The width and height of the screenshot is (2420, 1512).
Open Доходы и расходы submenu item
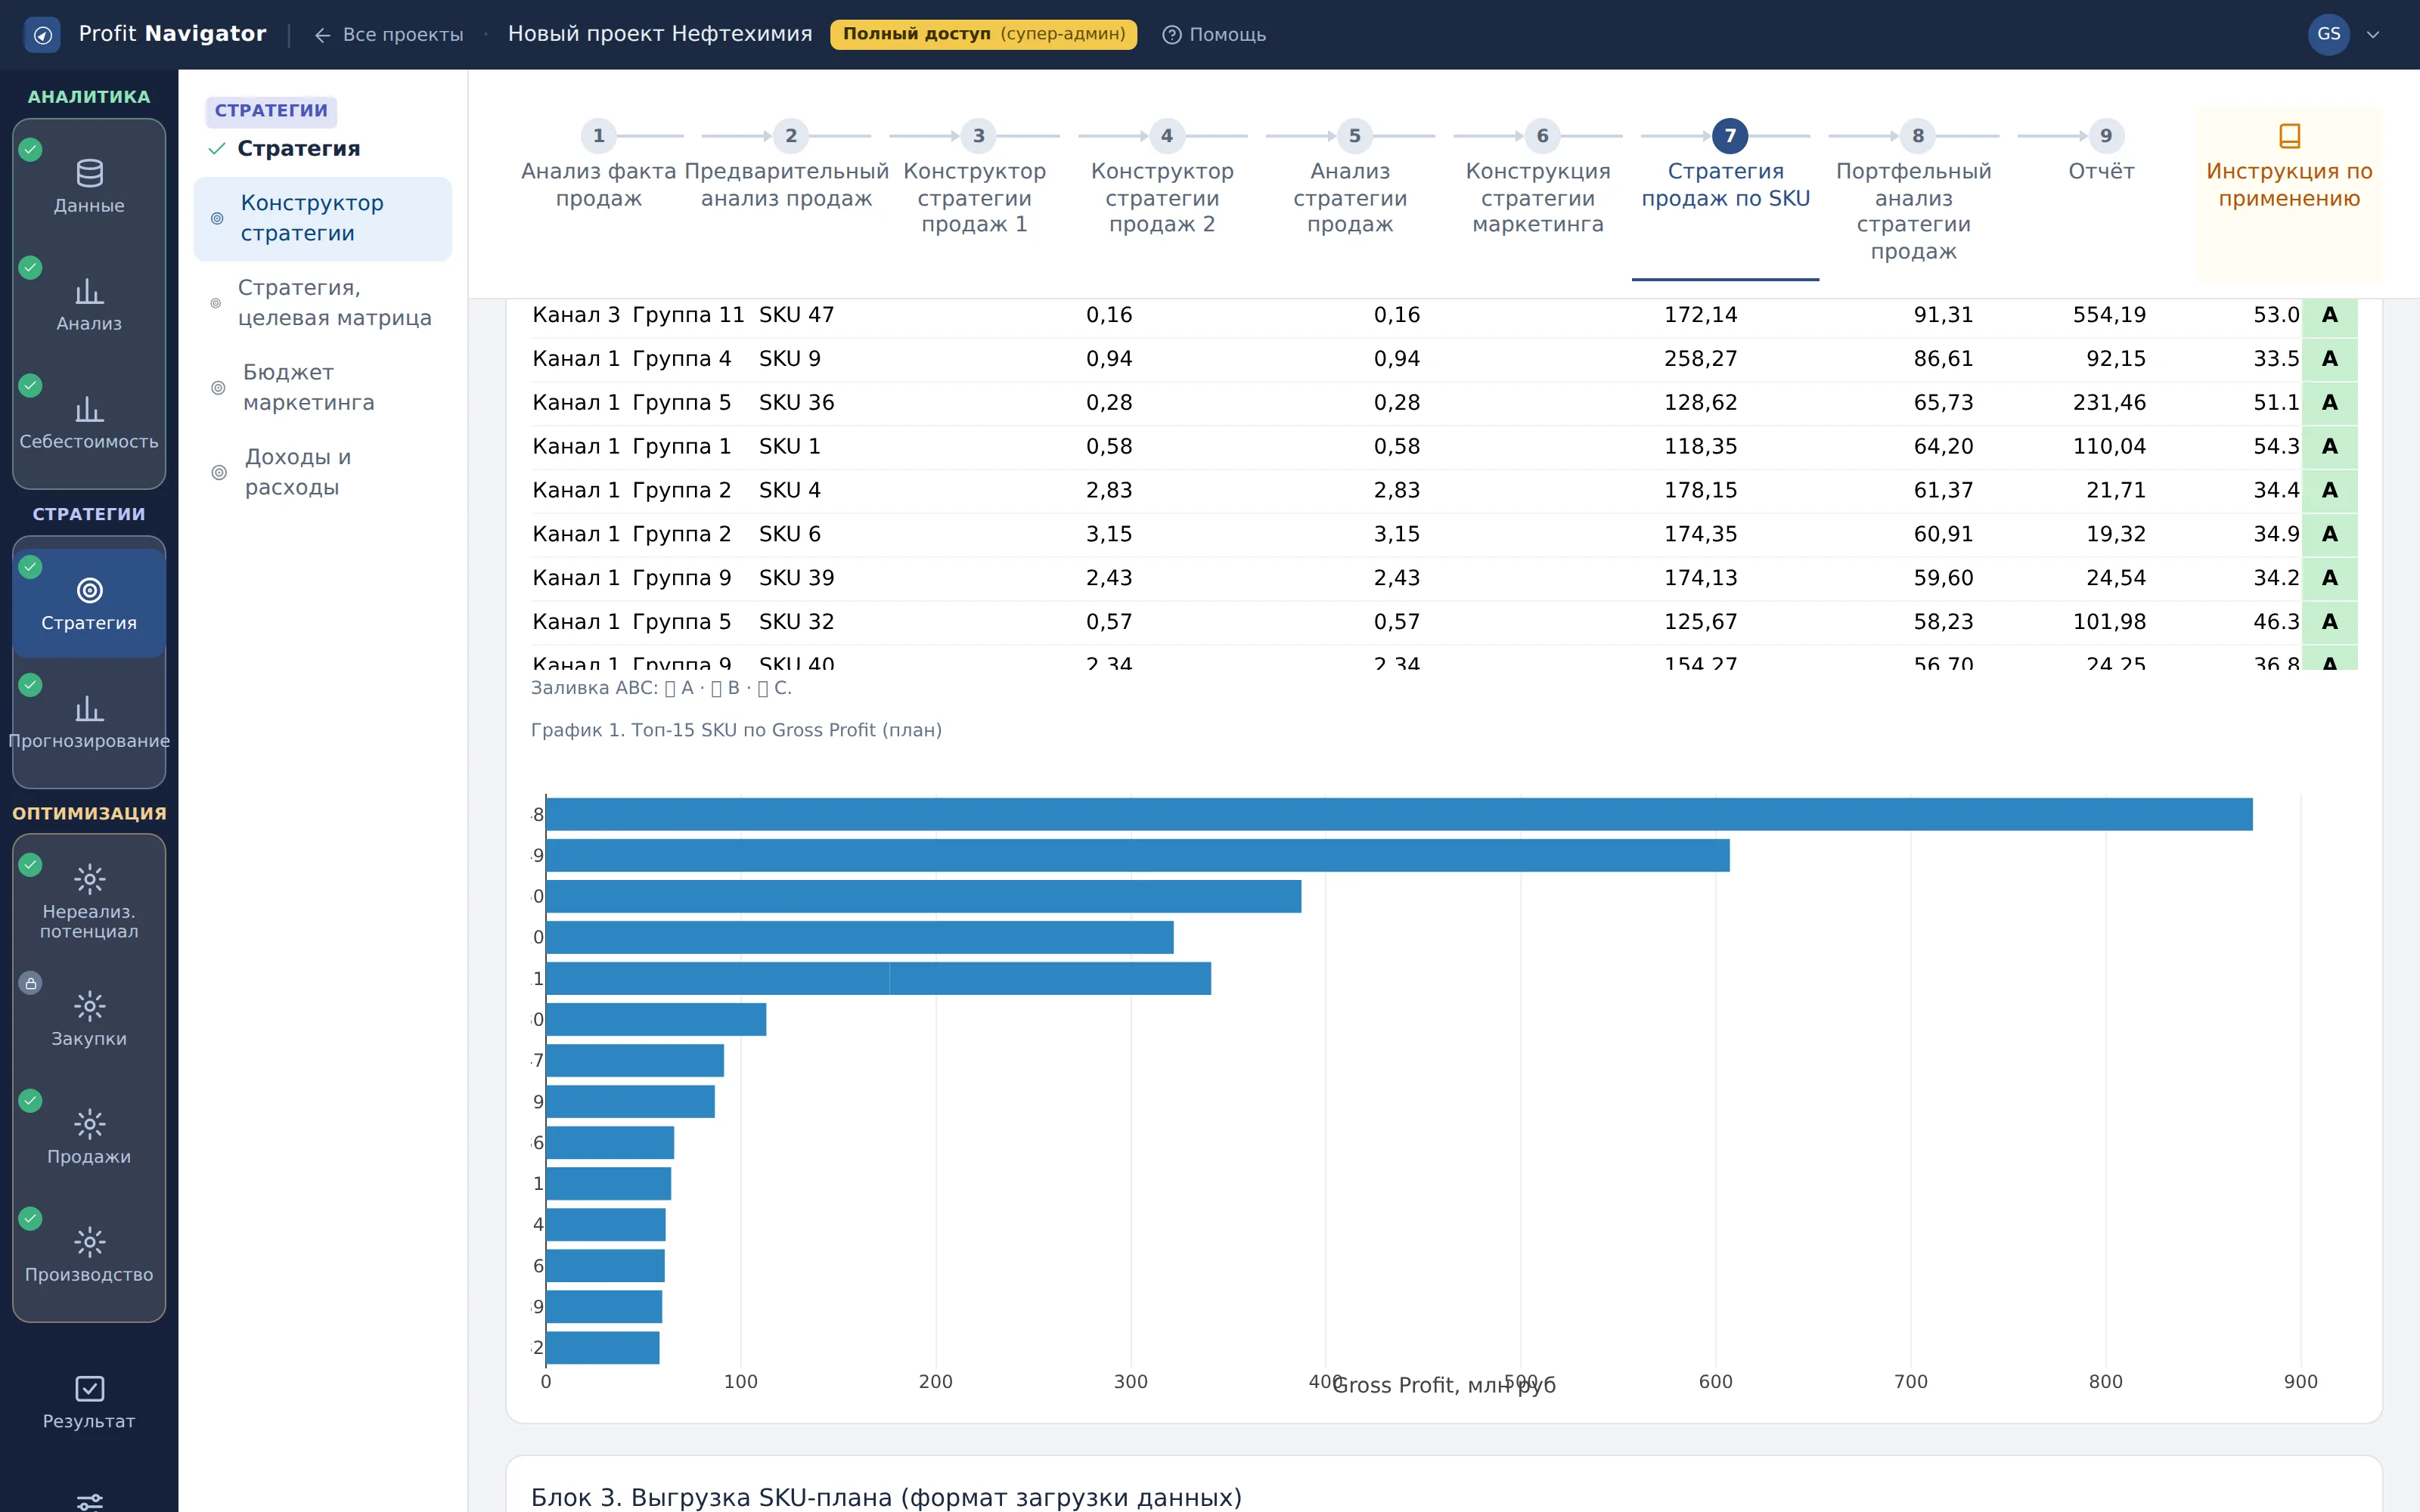pyautogui.click(x=322, y=472)
